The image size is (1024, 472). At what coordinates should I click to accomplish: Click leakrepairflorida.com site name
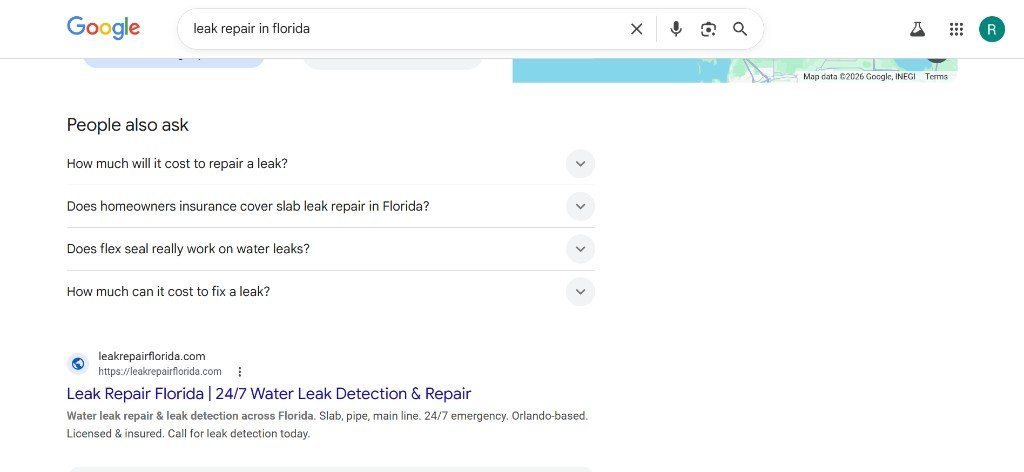152,356
